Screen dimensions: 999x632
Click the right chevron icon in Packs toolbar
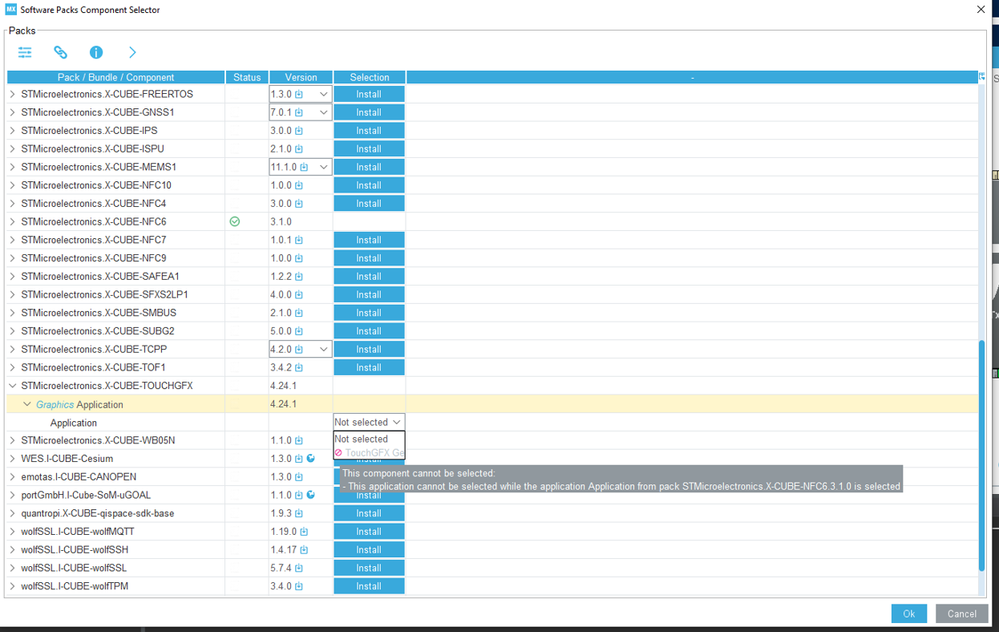pyautogui.click(x=132, y=52)
